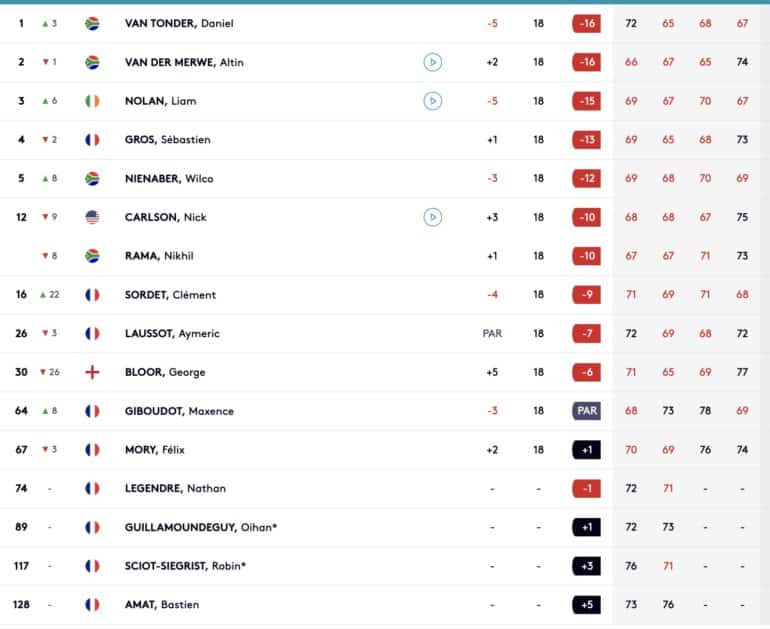Click England flag beside Bloor, George

click(92, 372)
